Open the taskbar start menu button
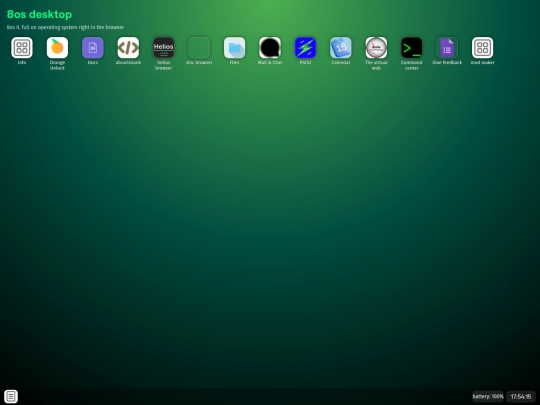 click(x=11, y=396)
